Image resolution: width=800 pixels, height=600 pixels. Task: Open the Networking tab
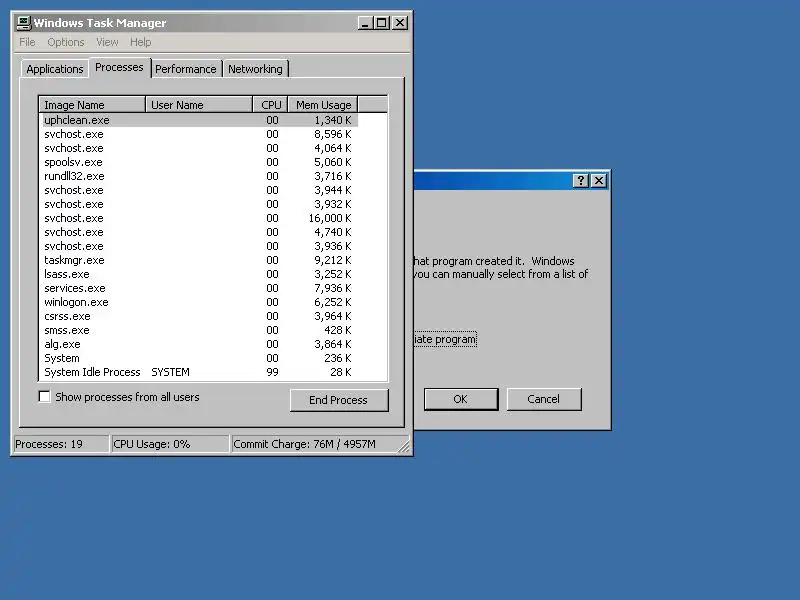click(x=255, y=69)
